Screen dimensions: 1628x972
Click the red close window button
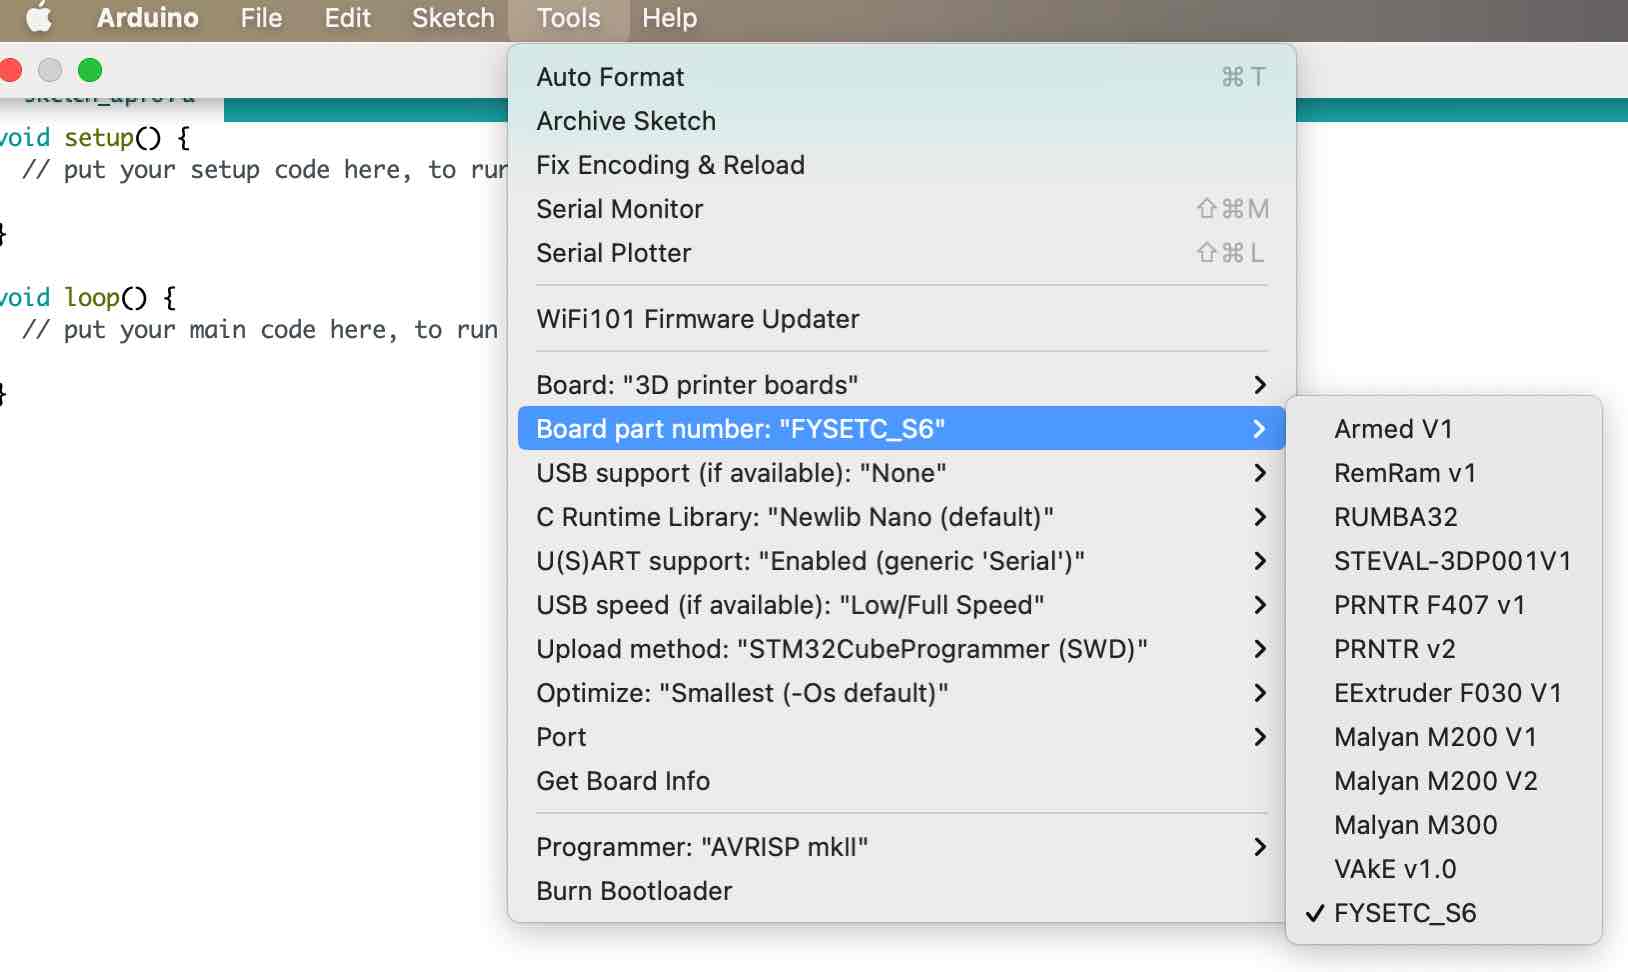tap(10, 70)
